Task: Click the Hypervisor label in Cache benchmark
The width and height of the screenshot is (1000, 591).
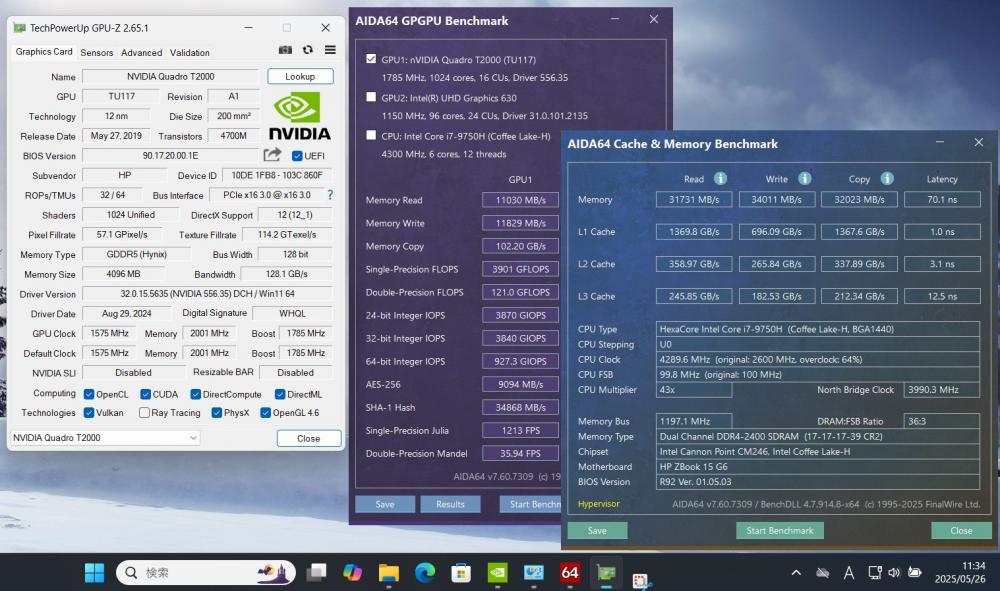Action: [x=598, y=504]
